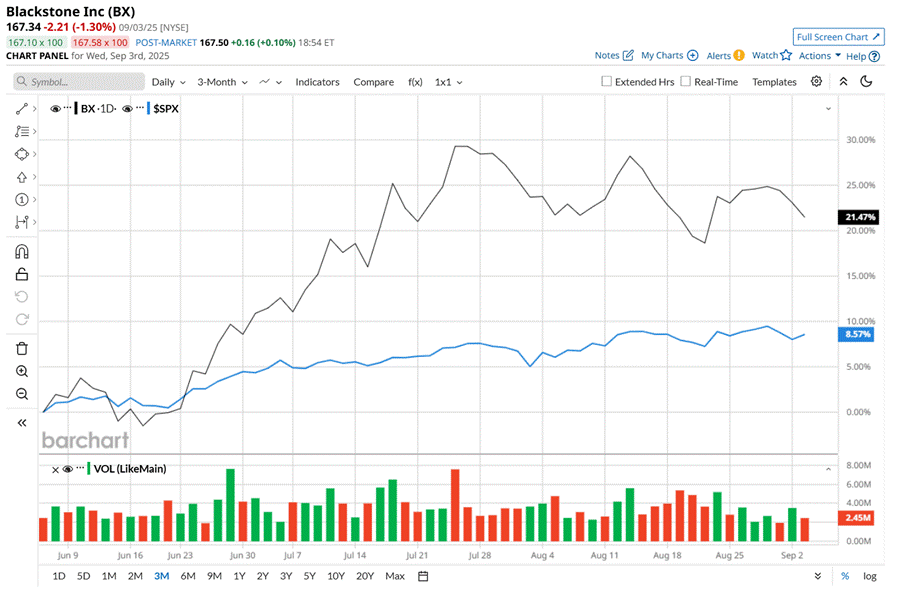
Task: Click the Alerts link
Action: [x=718, y=56]
